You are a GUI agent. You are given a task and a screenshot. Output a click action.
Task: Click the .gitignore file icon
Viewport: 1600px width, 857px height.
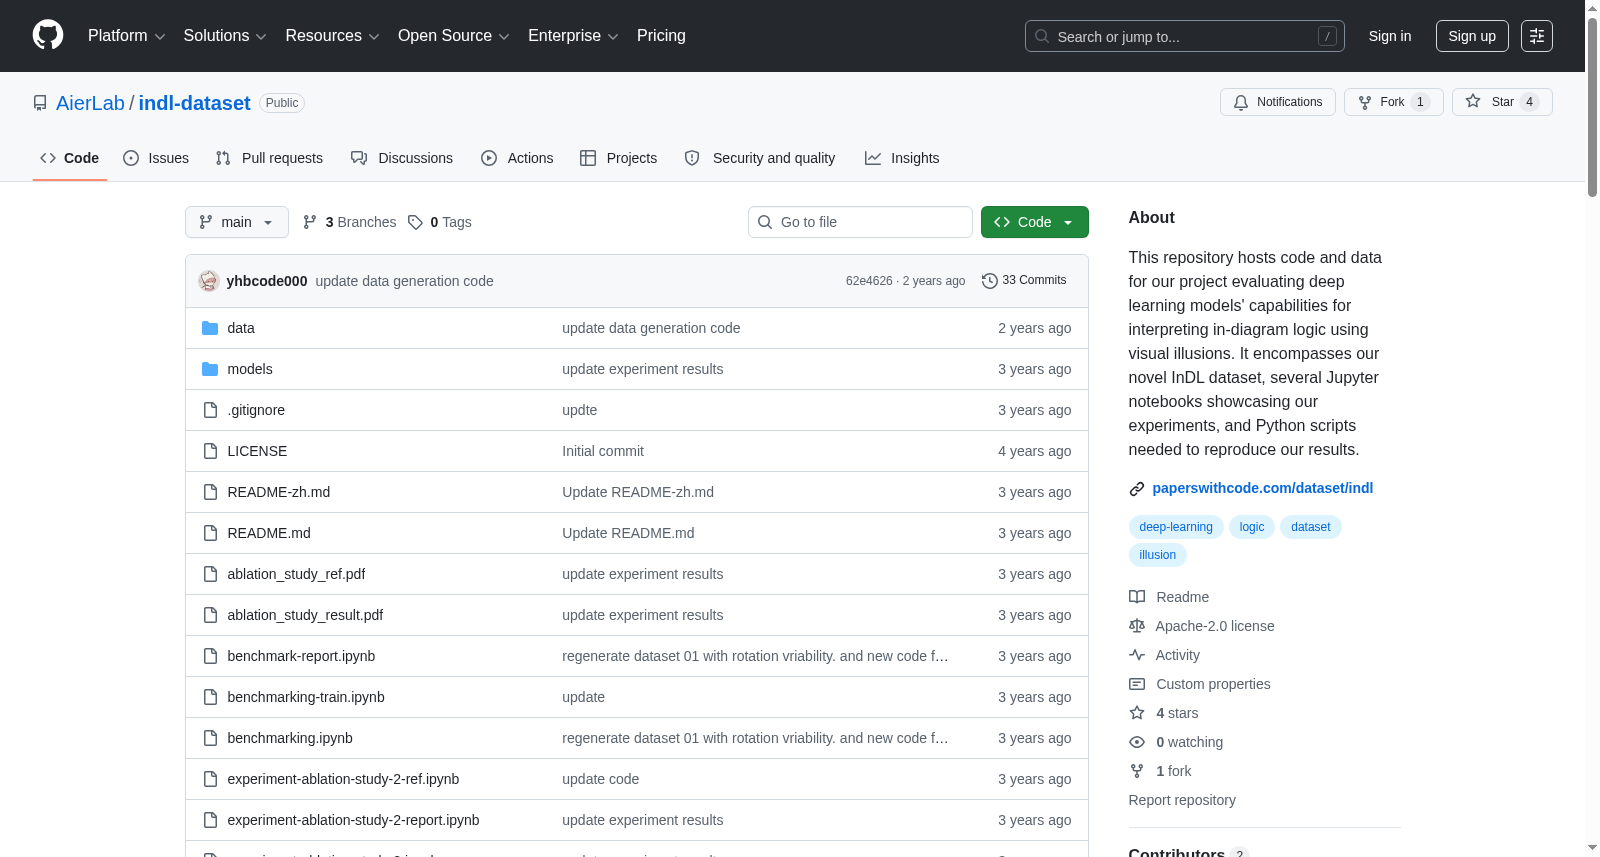click(x=210, y=410)
